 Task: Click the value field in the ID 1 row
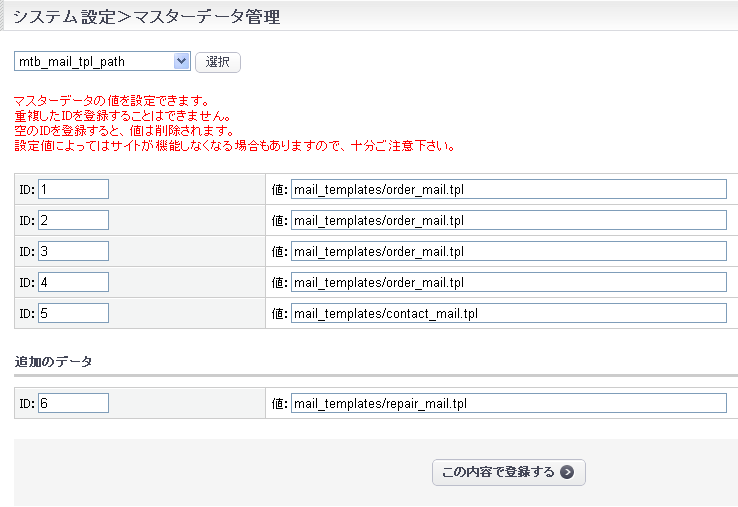tap(509, 189)
